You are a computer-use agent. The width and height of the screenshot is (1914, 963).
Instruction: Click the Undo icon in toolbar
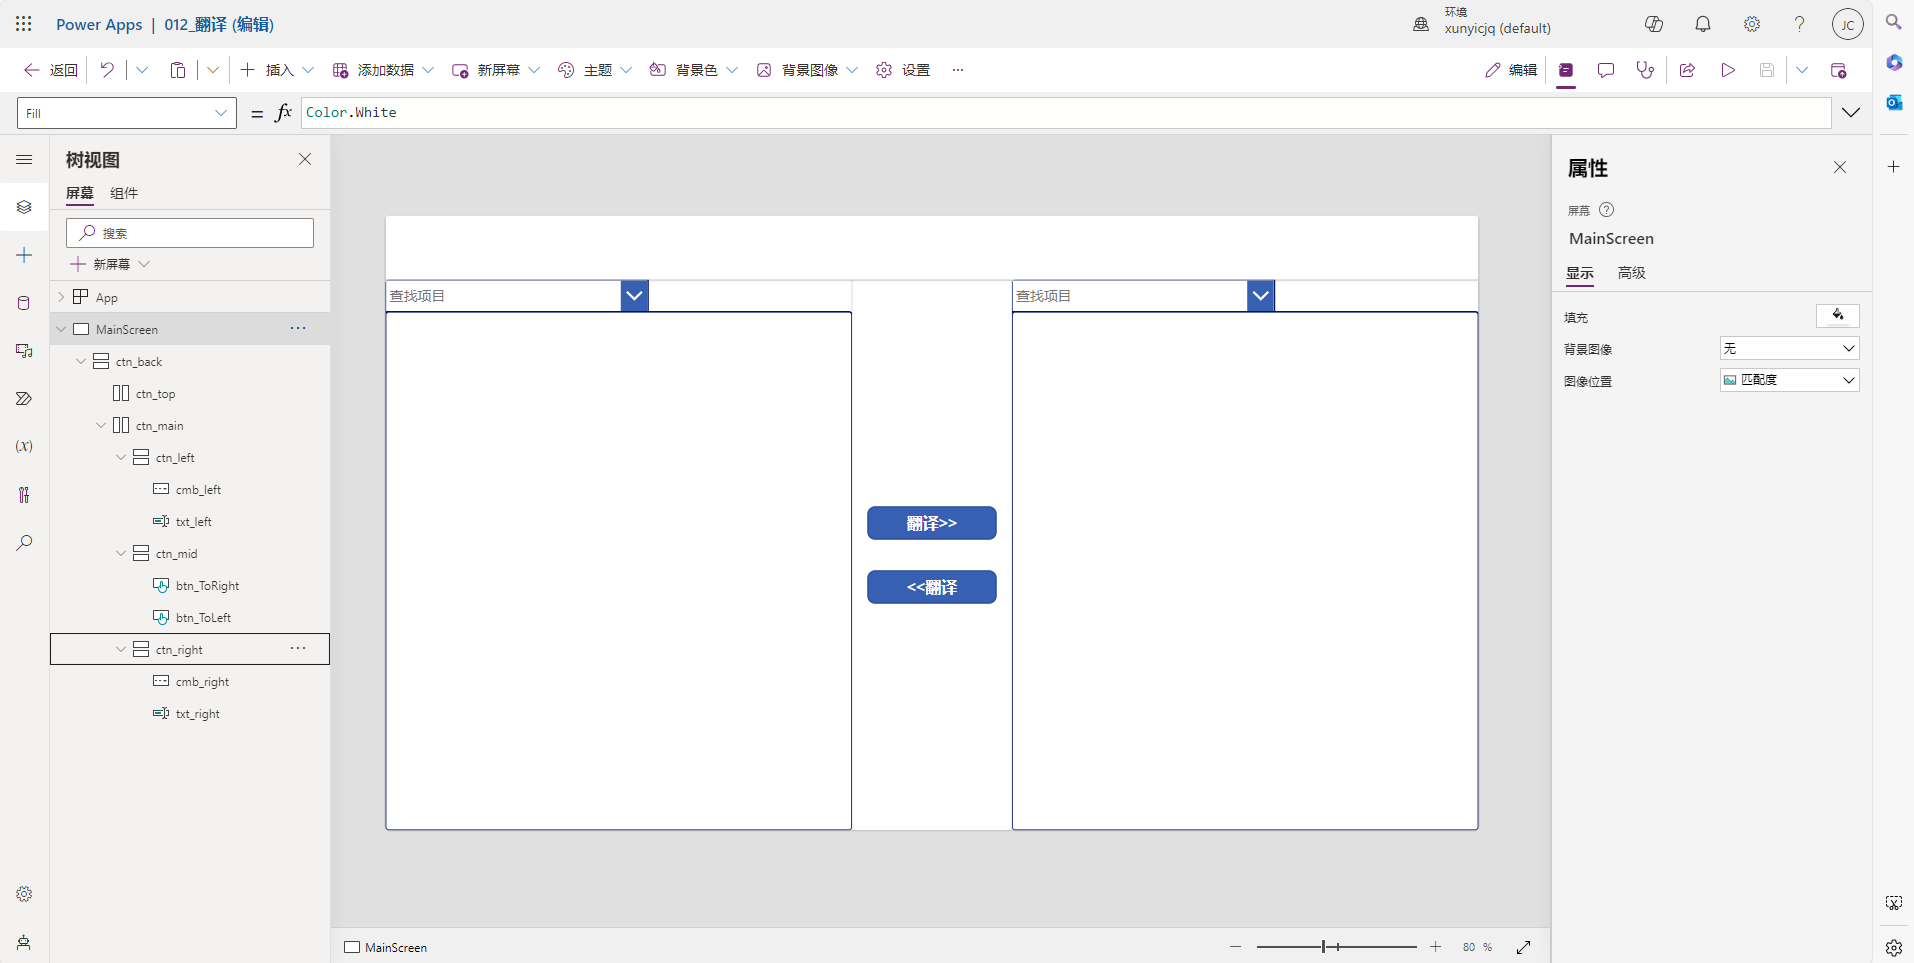(x=107, y=70)
